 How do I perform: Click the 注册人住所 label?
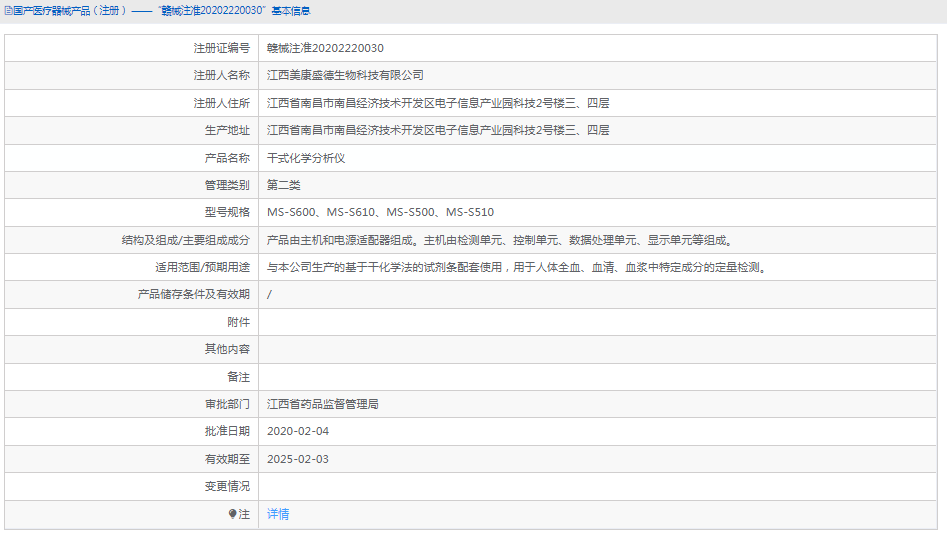[x=222, y=103]
